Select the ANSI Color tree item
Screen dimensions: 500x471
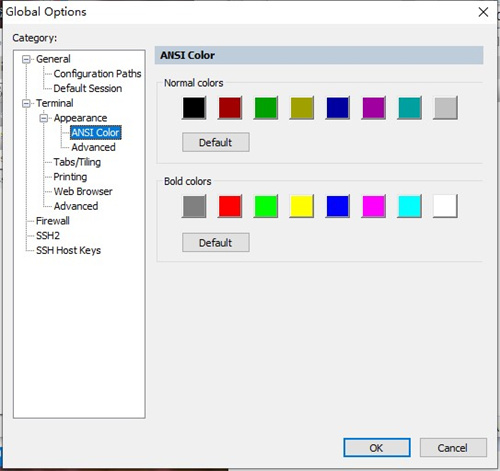[x=96, y=133]
